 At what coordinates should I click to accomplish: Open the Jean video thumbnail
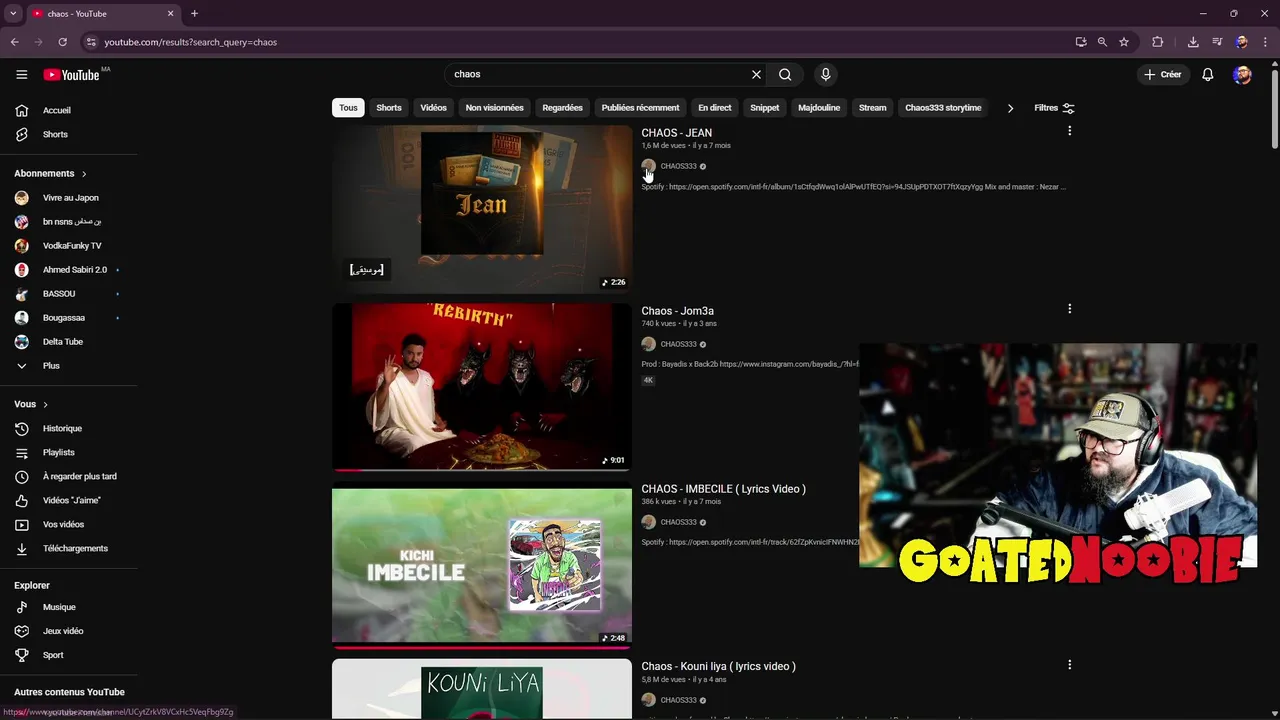click(x=482, y=209)
